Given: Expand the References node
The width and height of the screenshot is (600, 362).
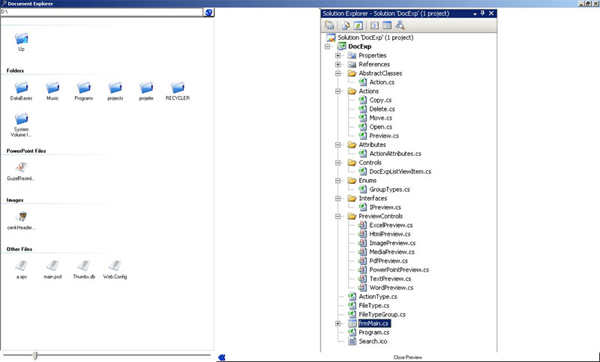Looking at the screenshot, I should 338,64.
